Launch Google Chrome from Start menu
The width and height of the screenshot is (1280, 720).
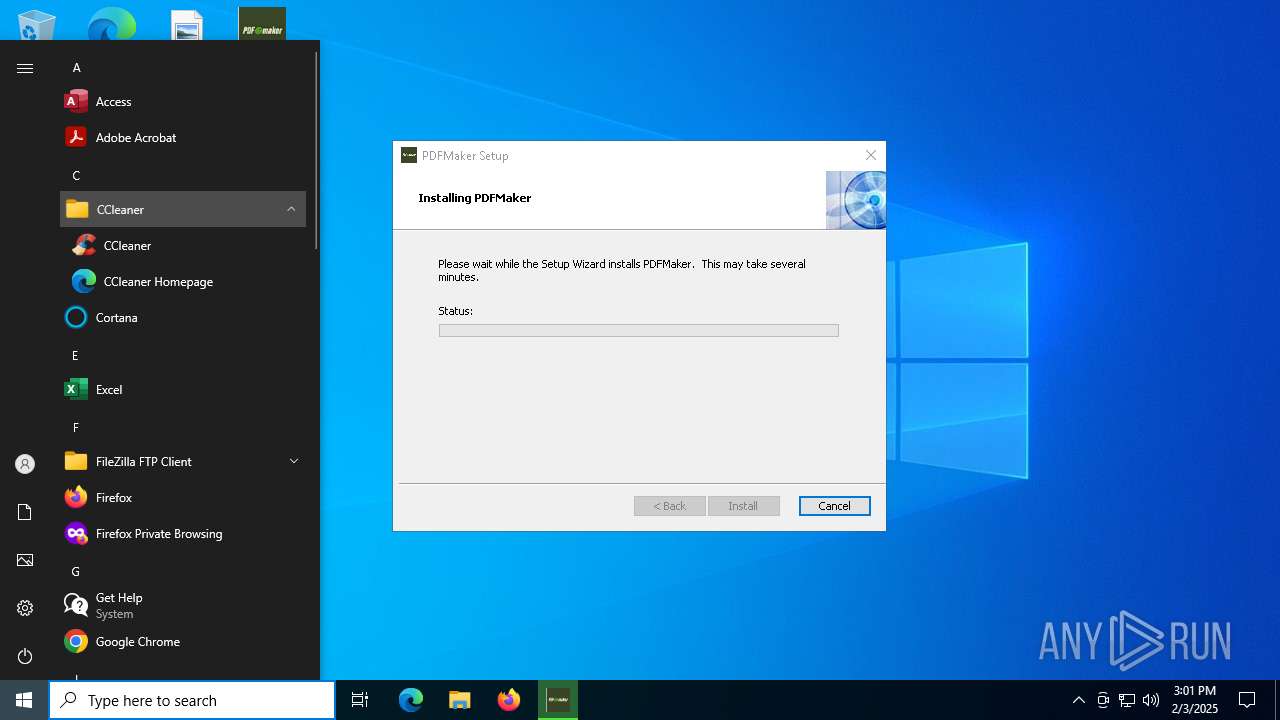[183, 641]
